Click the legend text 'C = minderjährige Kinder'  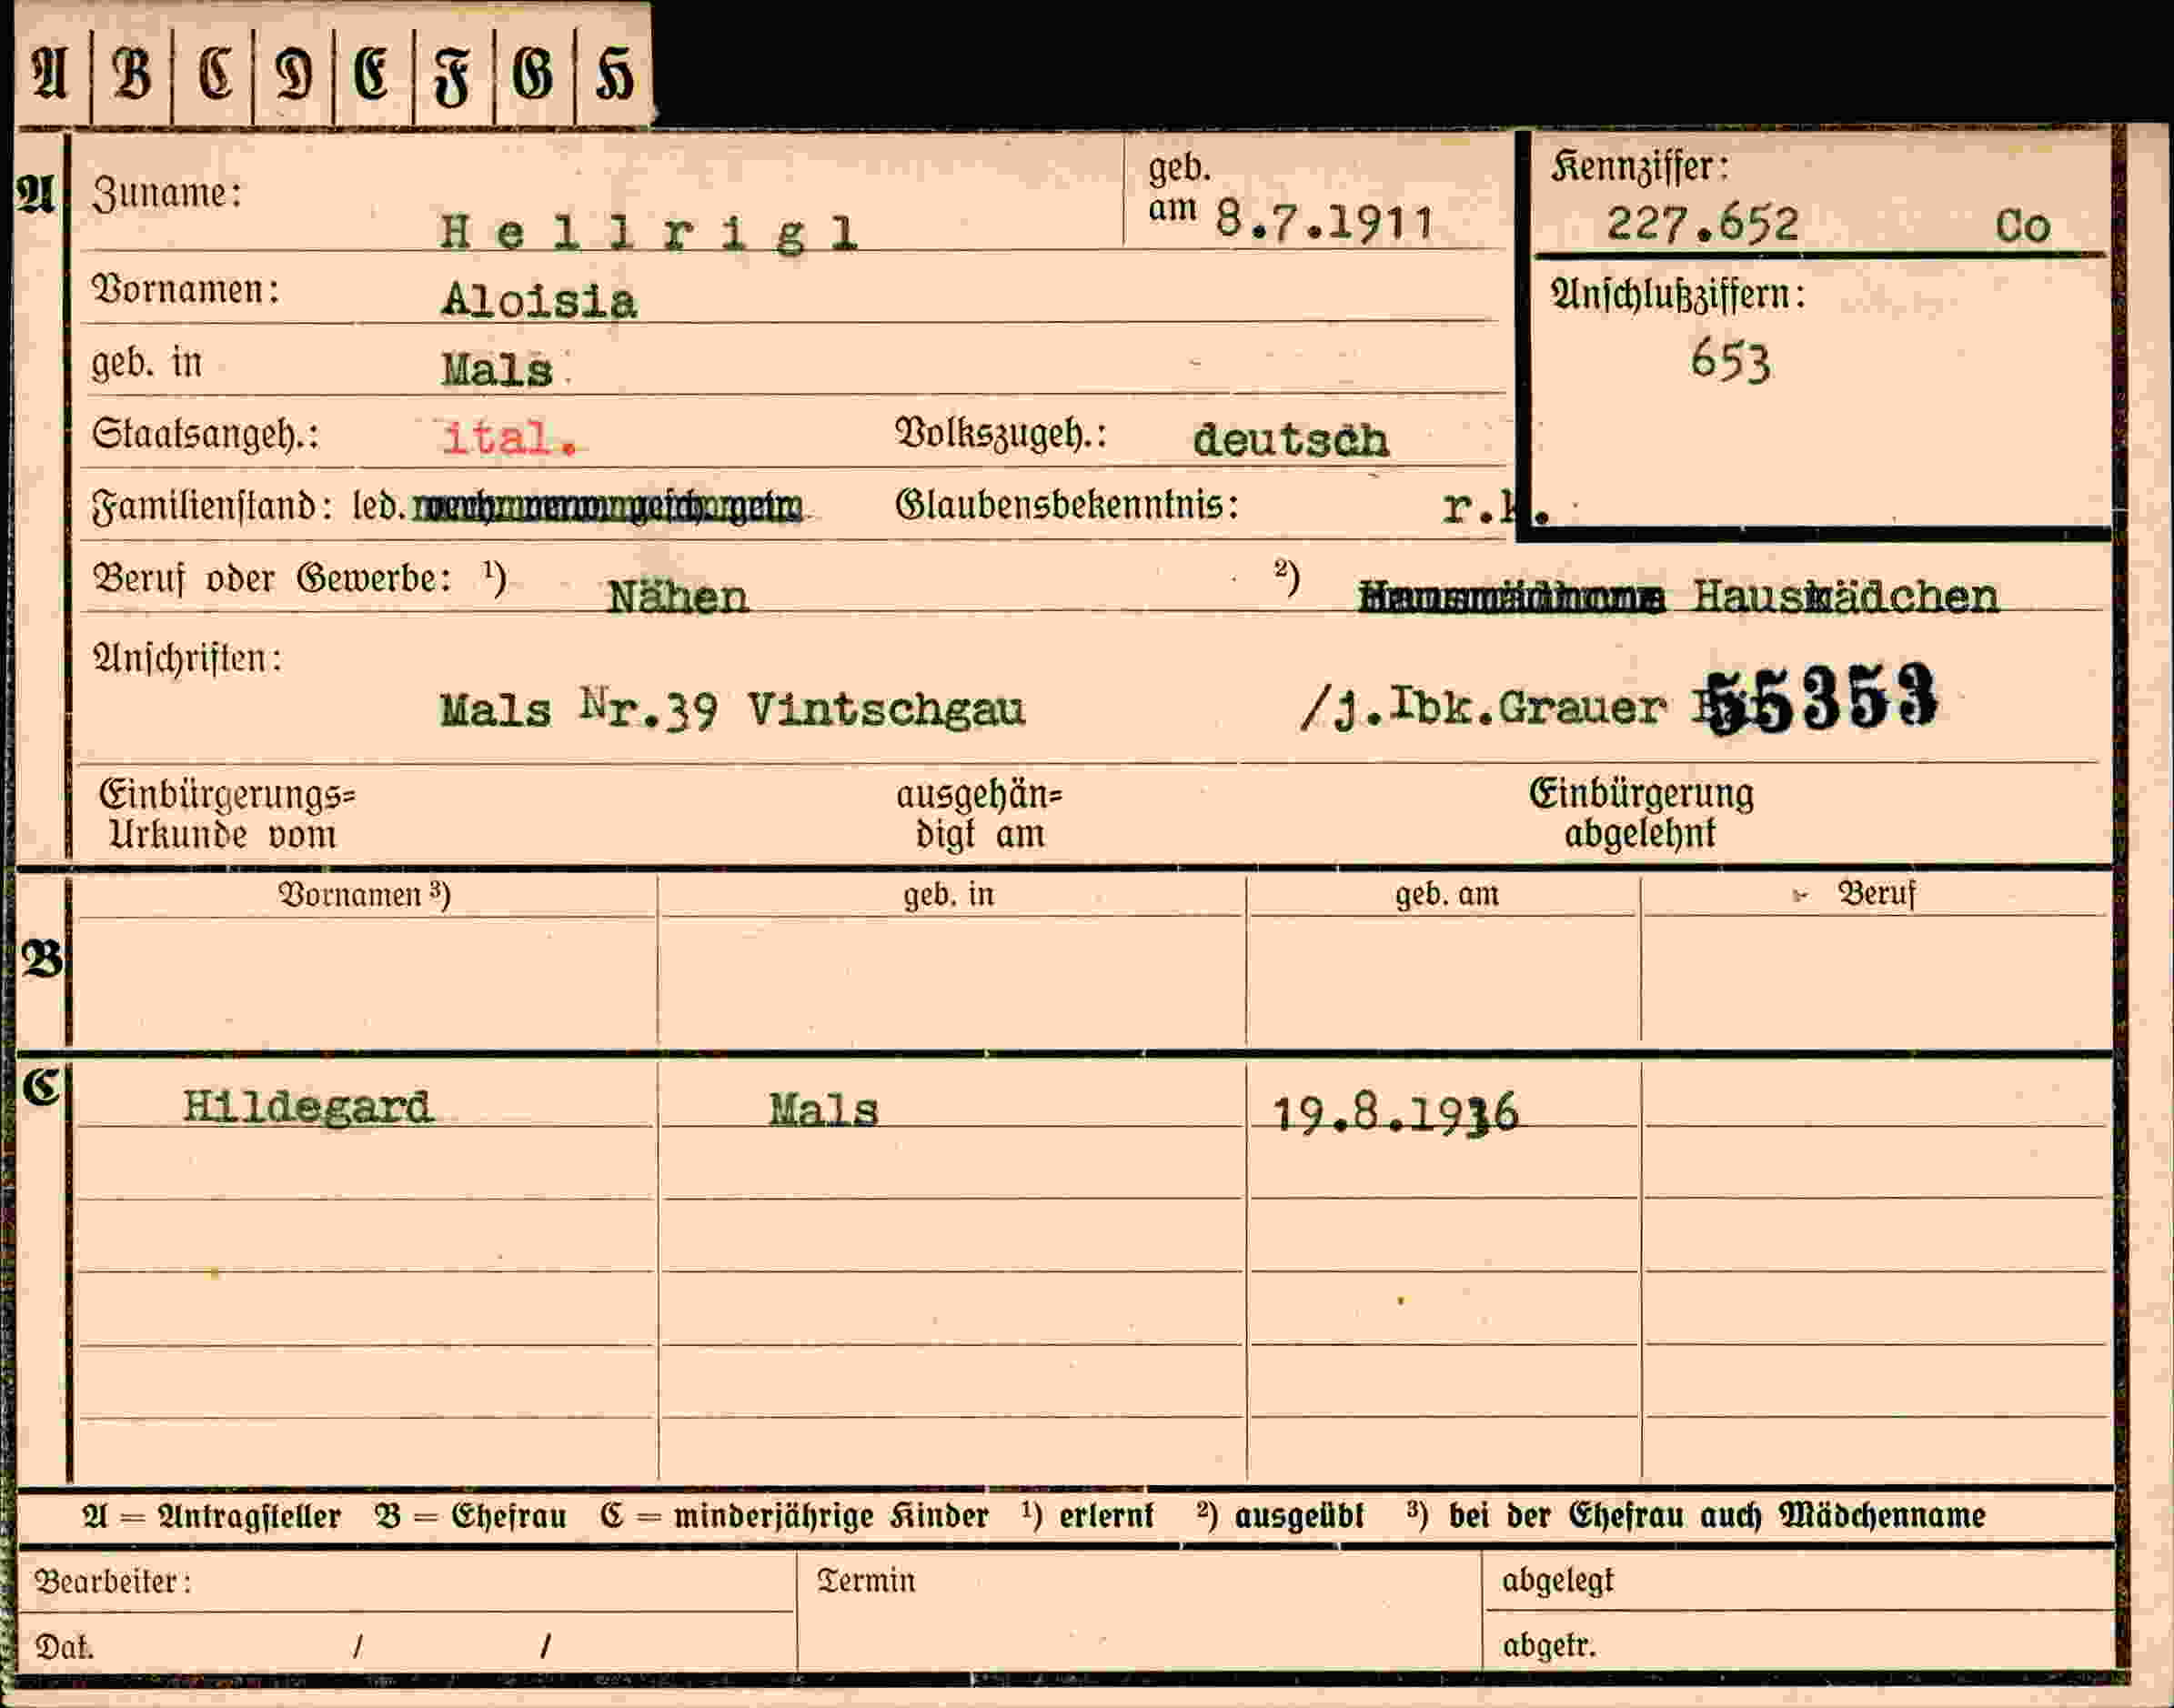794,1517
